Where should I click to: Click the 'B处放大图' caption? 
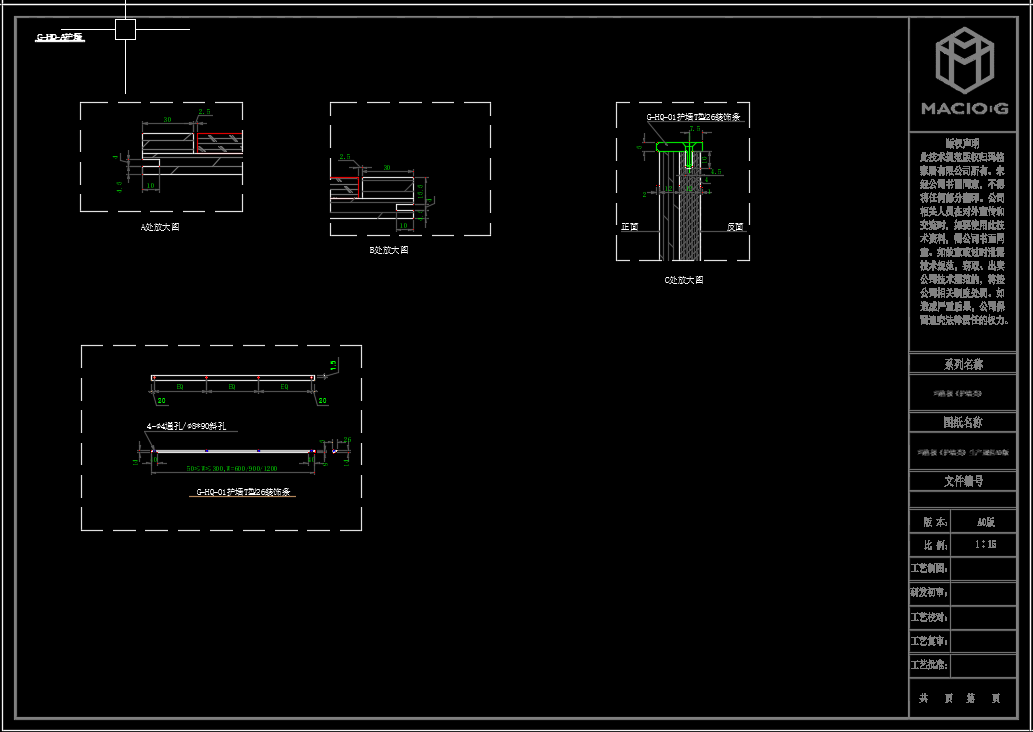coord(388,250)
